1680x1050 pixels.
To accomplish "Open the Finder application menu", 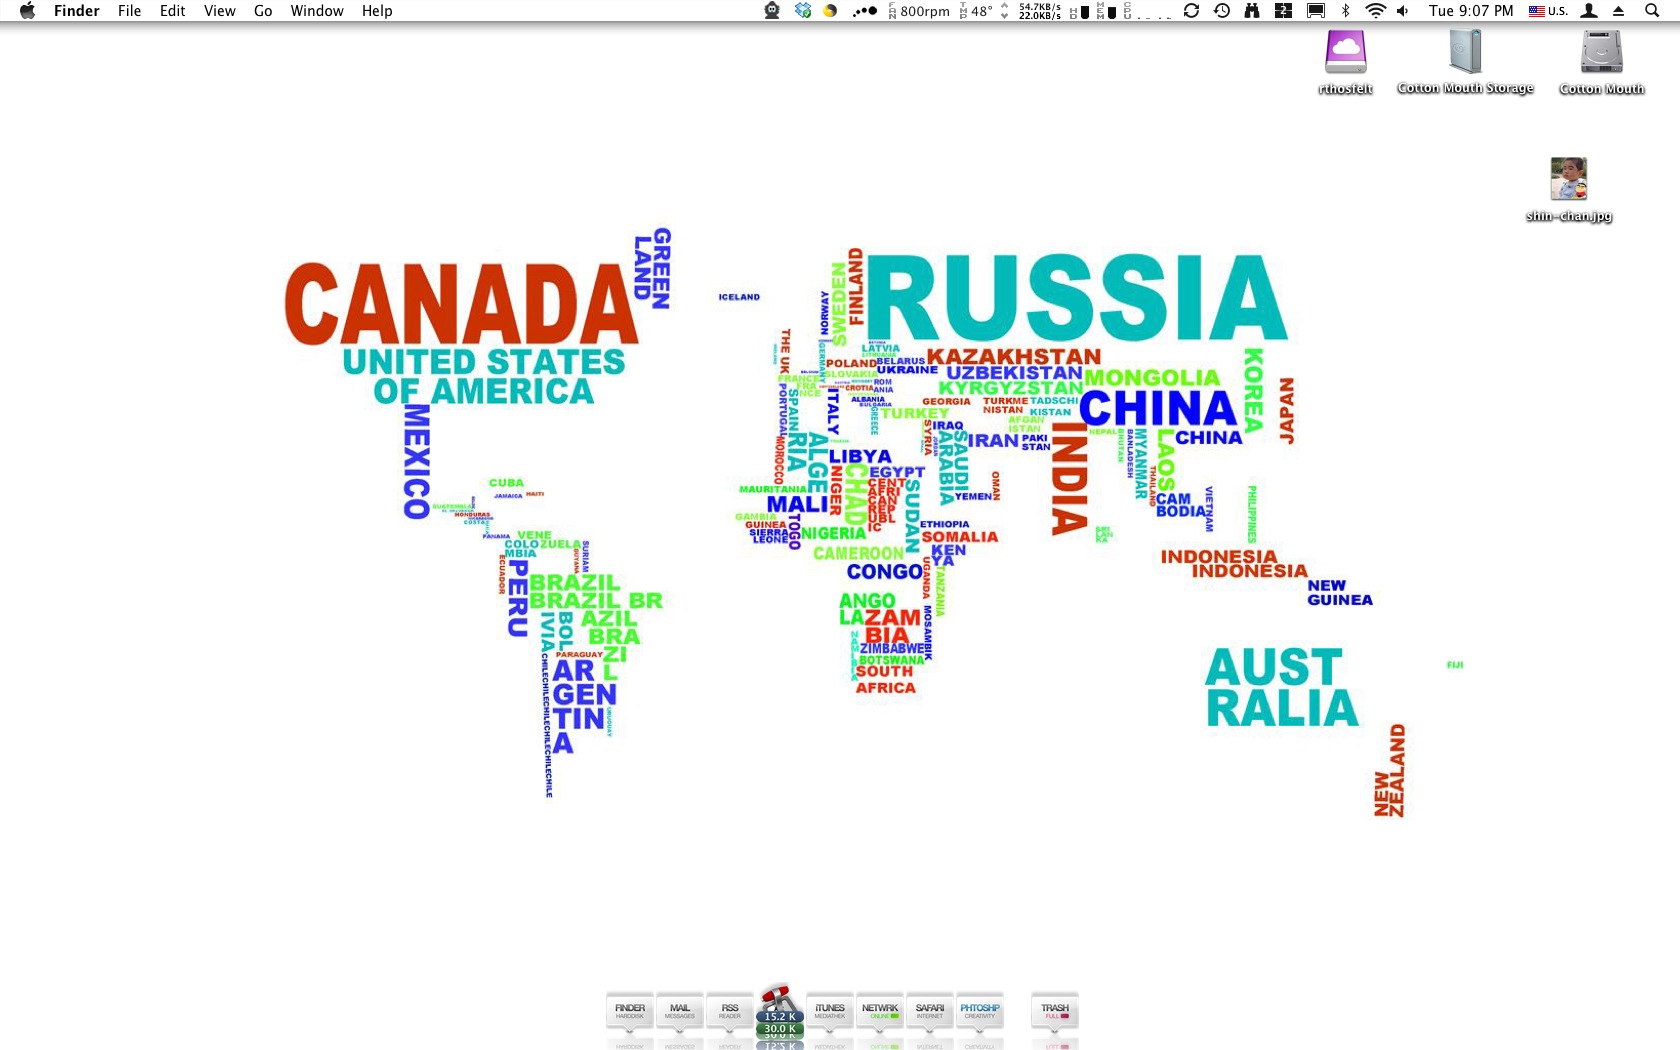I will pyautogui.click(x=77, y=11).
